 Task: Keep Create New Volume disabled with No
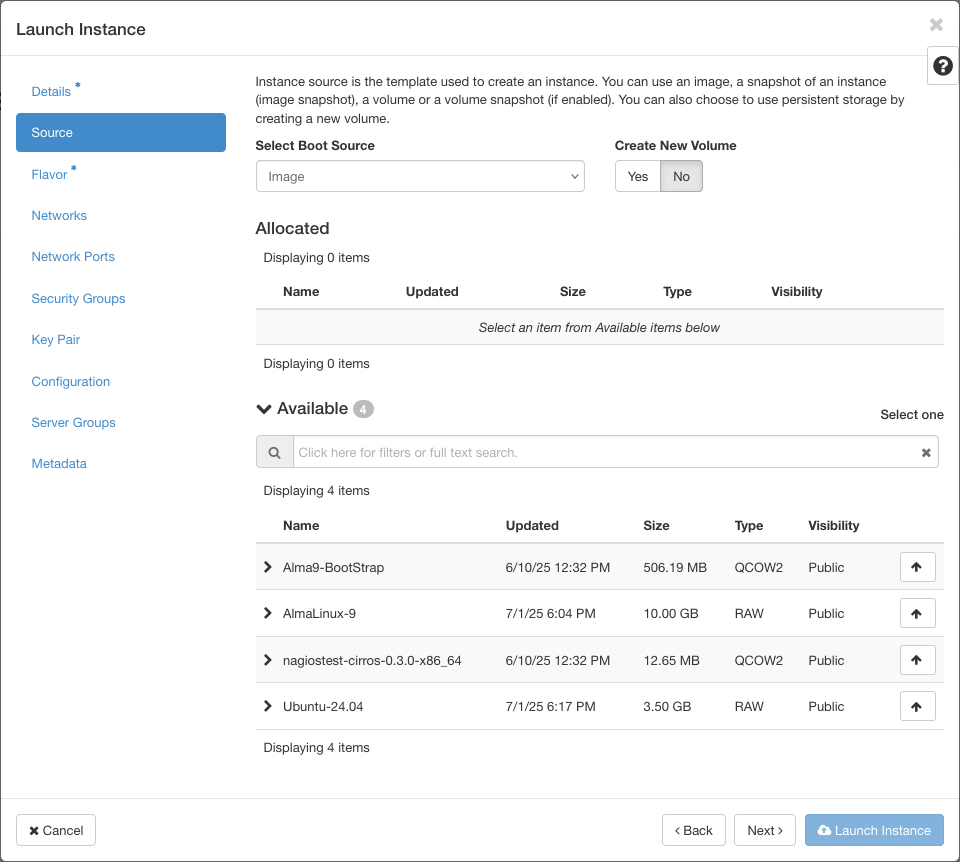(x=681, y=176)
